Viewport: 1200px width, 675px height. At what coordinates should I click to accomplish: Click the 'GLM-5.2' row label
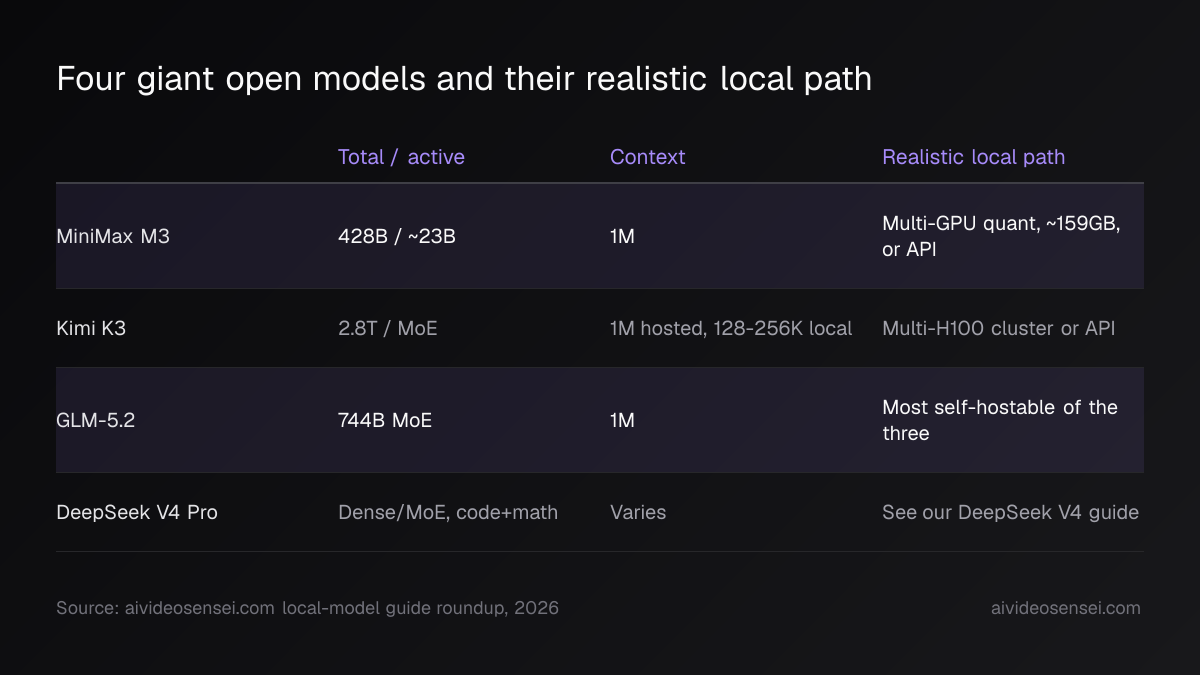click(x=96, y=420)
